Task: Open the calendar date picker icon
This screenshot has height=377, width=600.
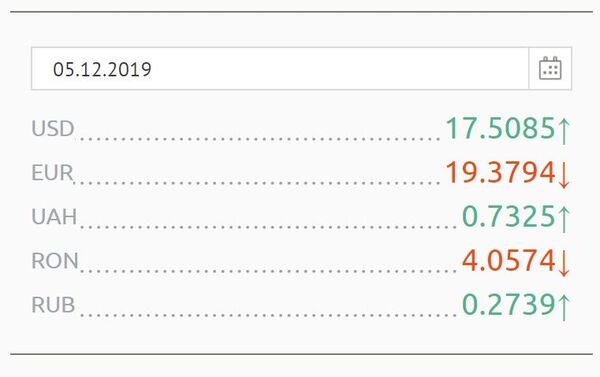Action: pos(550,69)
